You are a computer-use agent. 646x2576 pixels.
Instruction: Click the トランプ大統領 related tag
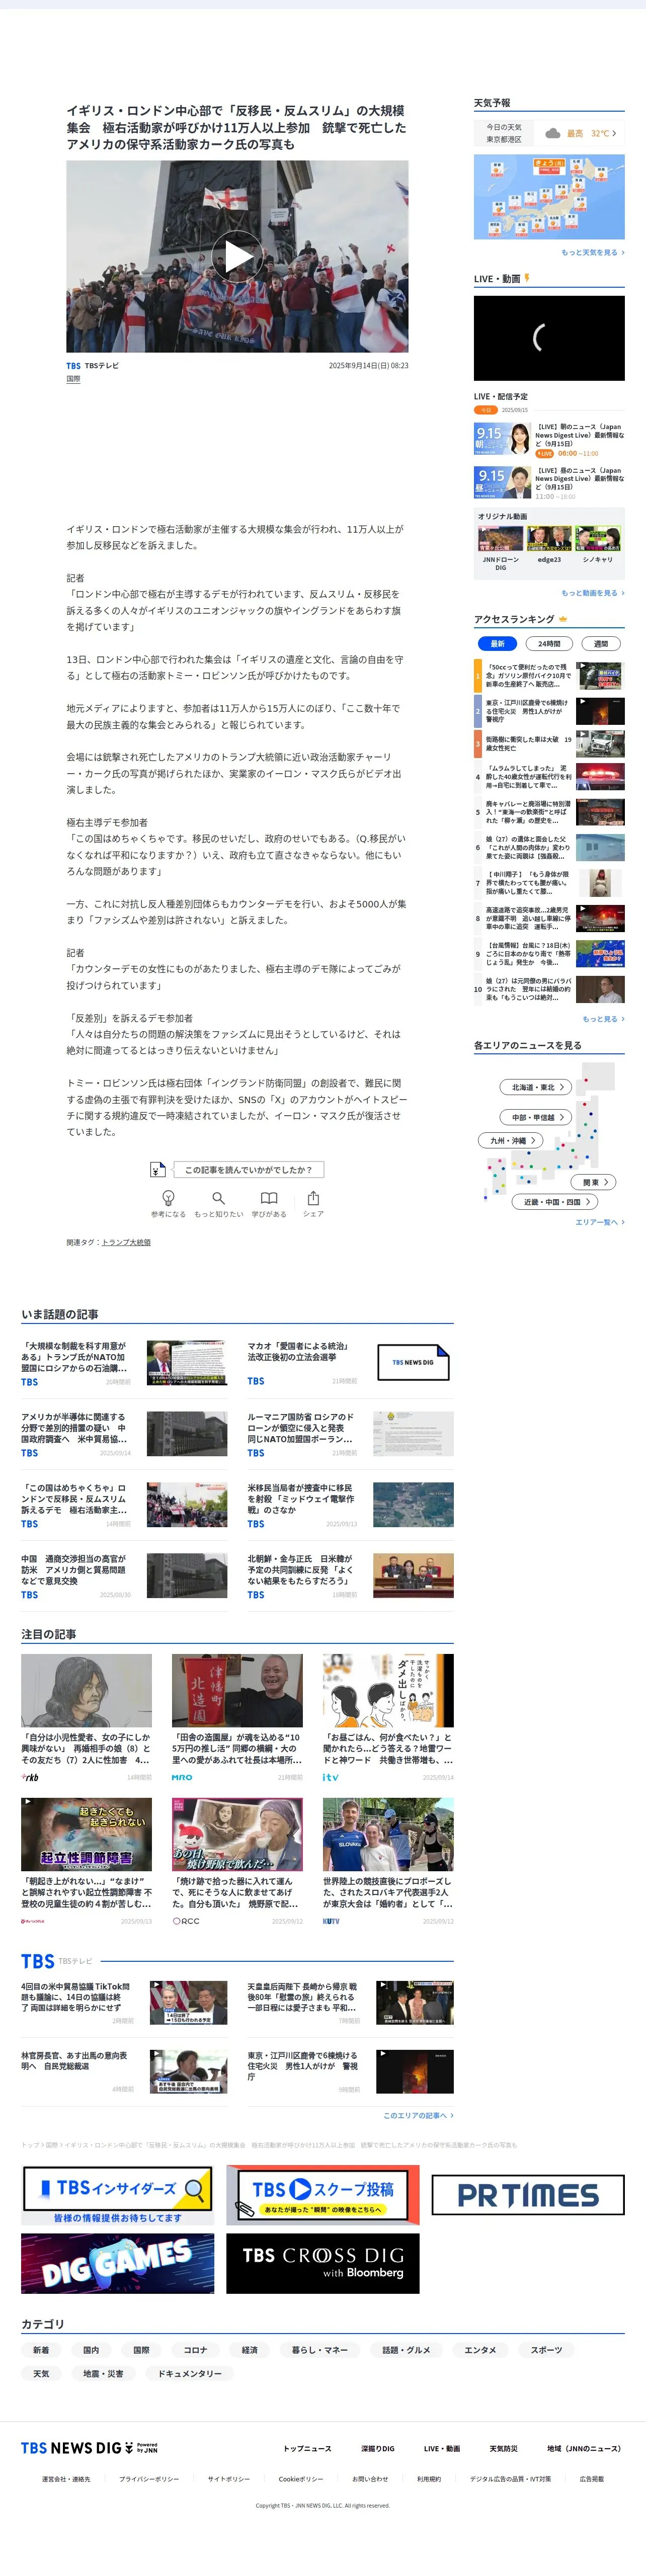click(x=126, y=1242)
